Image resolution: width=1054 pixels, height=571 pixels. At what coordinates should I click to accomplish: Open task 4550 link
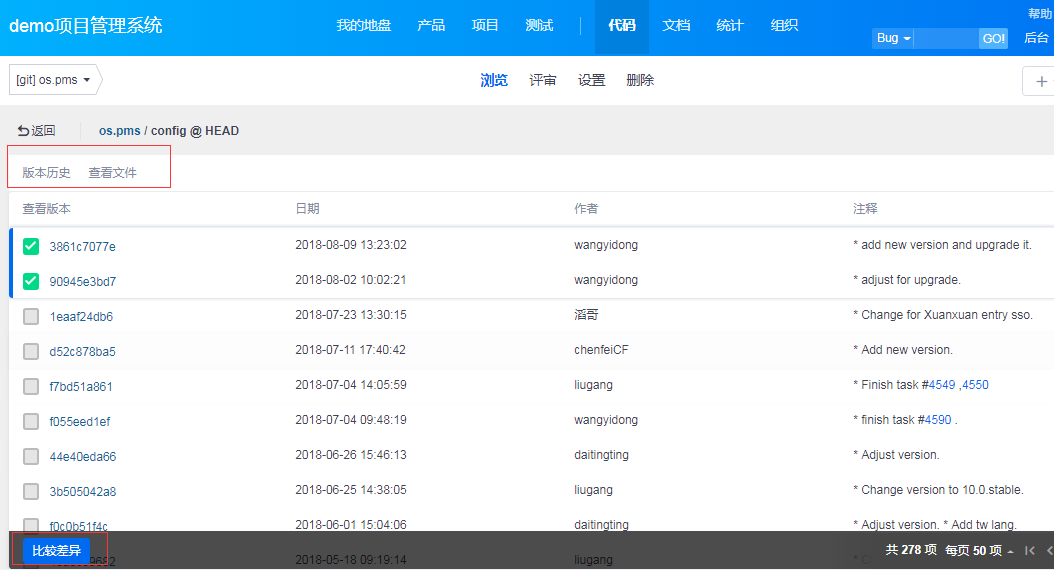coord(975,385)
